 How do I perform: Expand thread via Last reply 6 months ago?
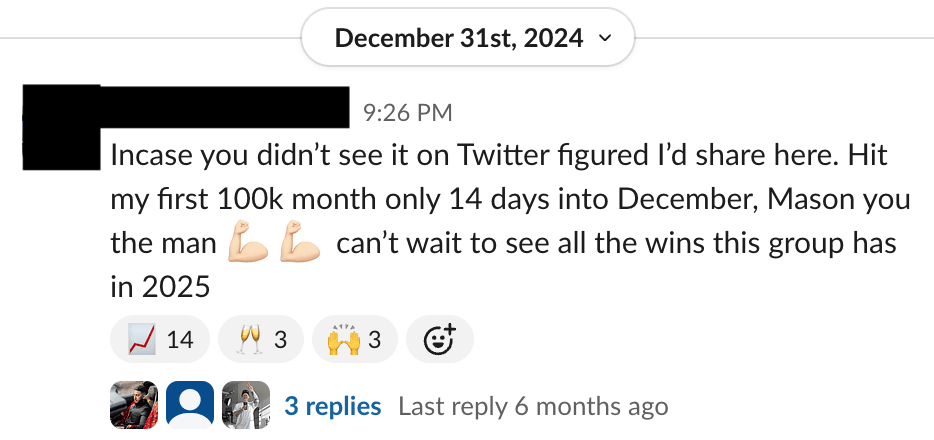(x=533, y=407)
